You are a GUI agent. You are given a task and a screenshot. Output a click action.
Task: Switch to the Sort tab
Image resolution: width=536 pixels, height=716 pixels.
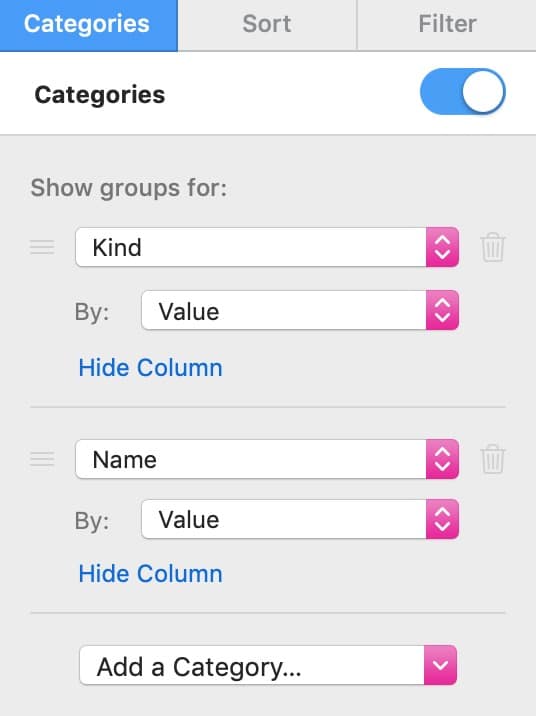(x=267, y=25)
